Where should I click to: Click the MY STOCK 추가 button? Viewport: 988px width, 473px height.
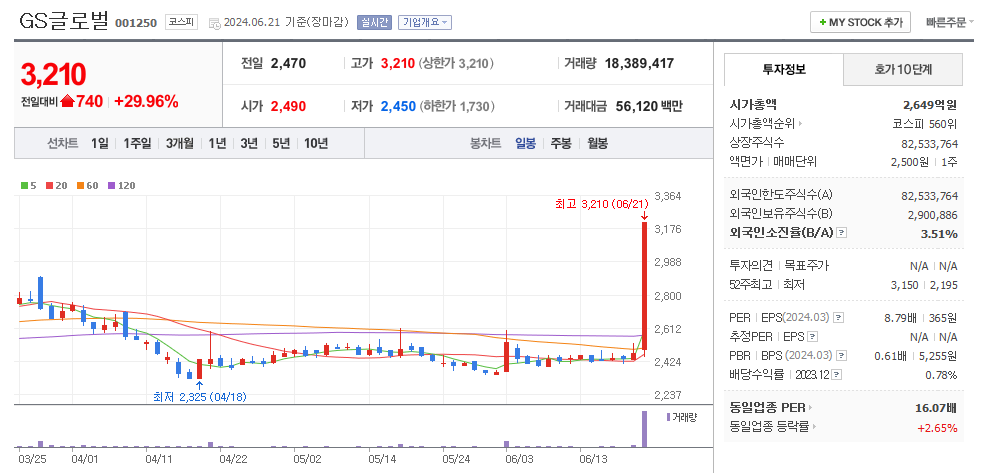pyautogui.click(x=860, y=23)
